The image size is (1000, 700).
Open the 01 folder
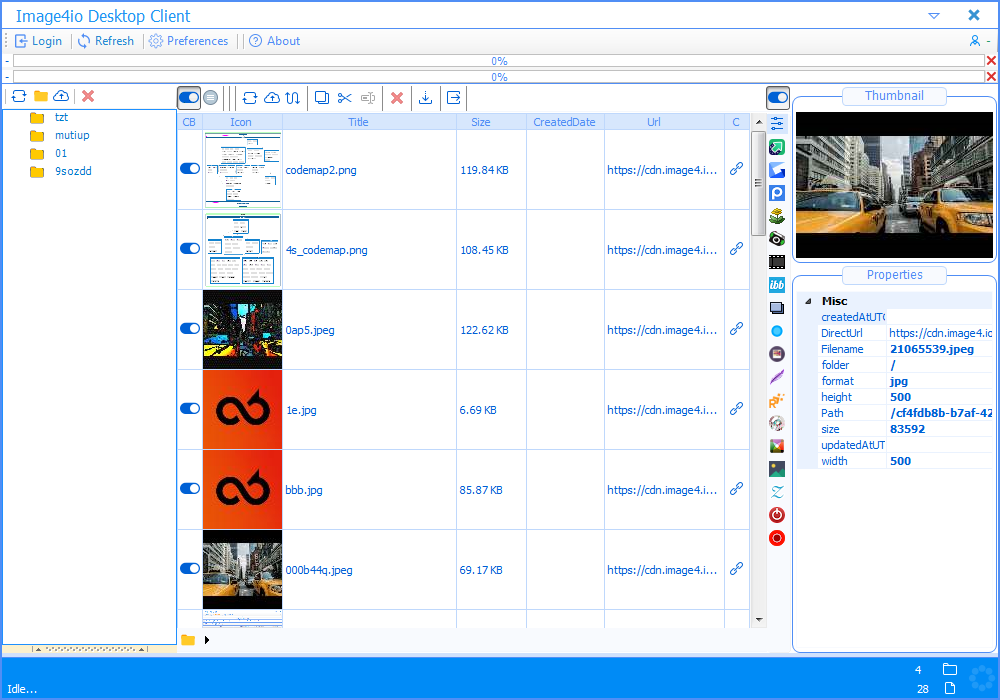tap(61, 153)
